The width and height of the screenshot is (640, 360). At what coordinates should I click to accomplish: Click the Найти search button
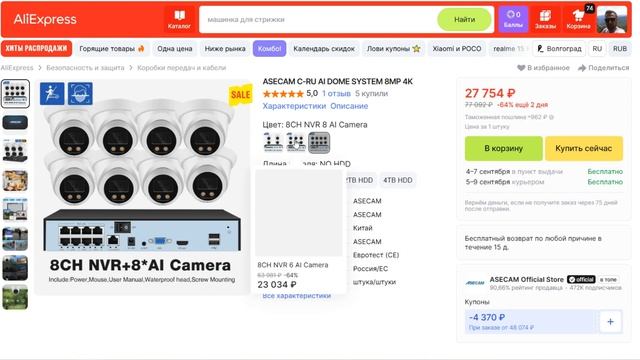464,19
